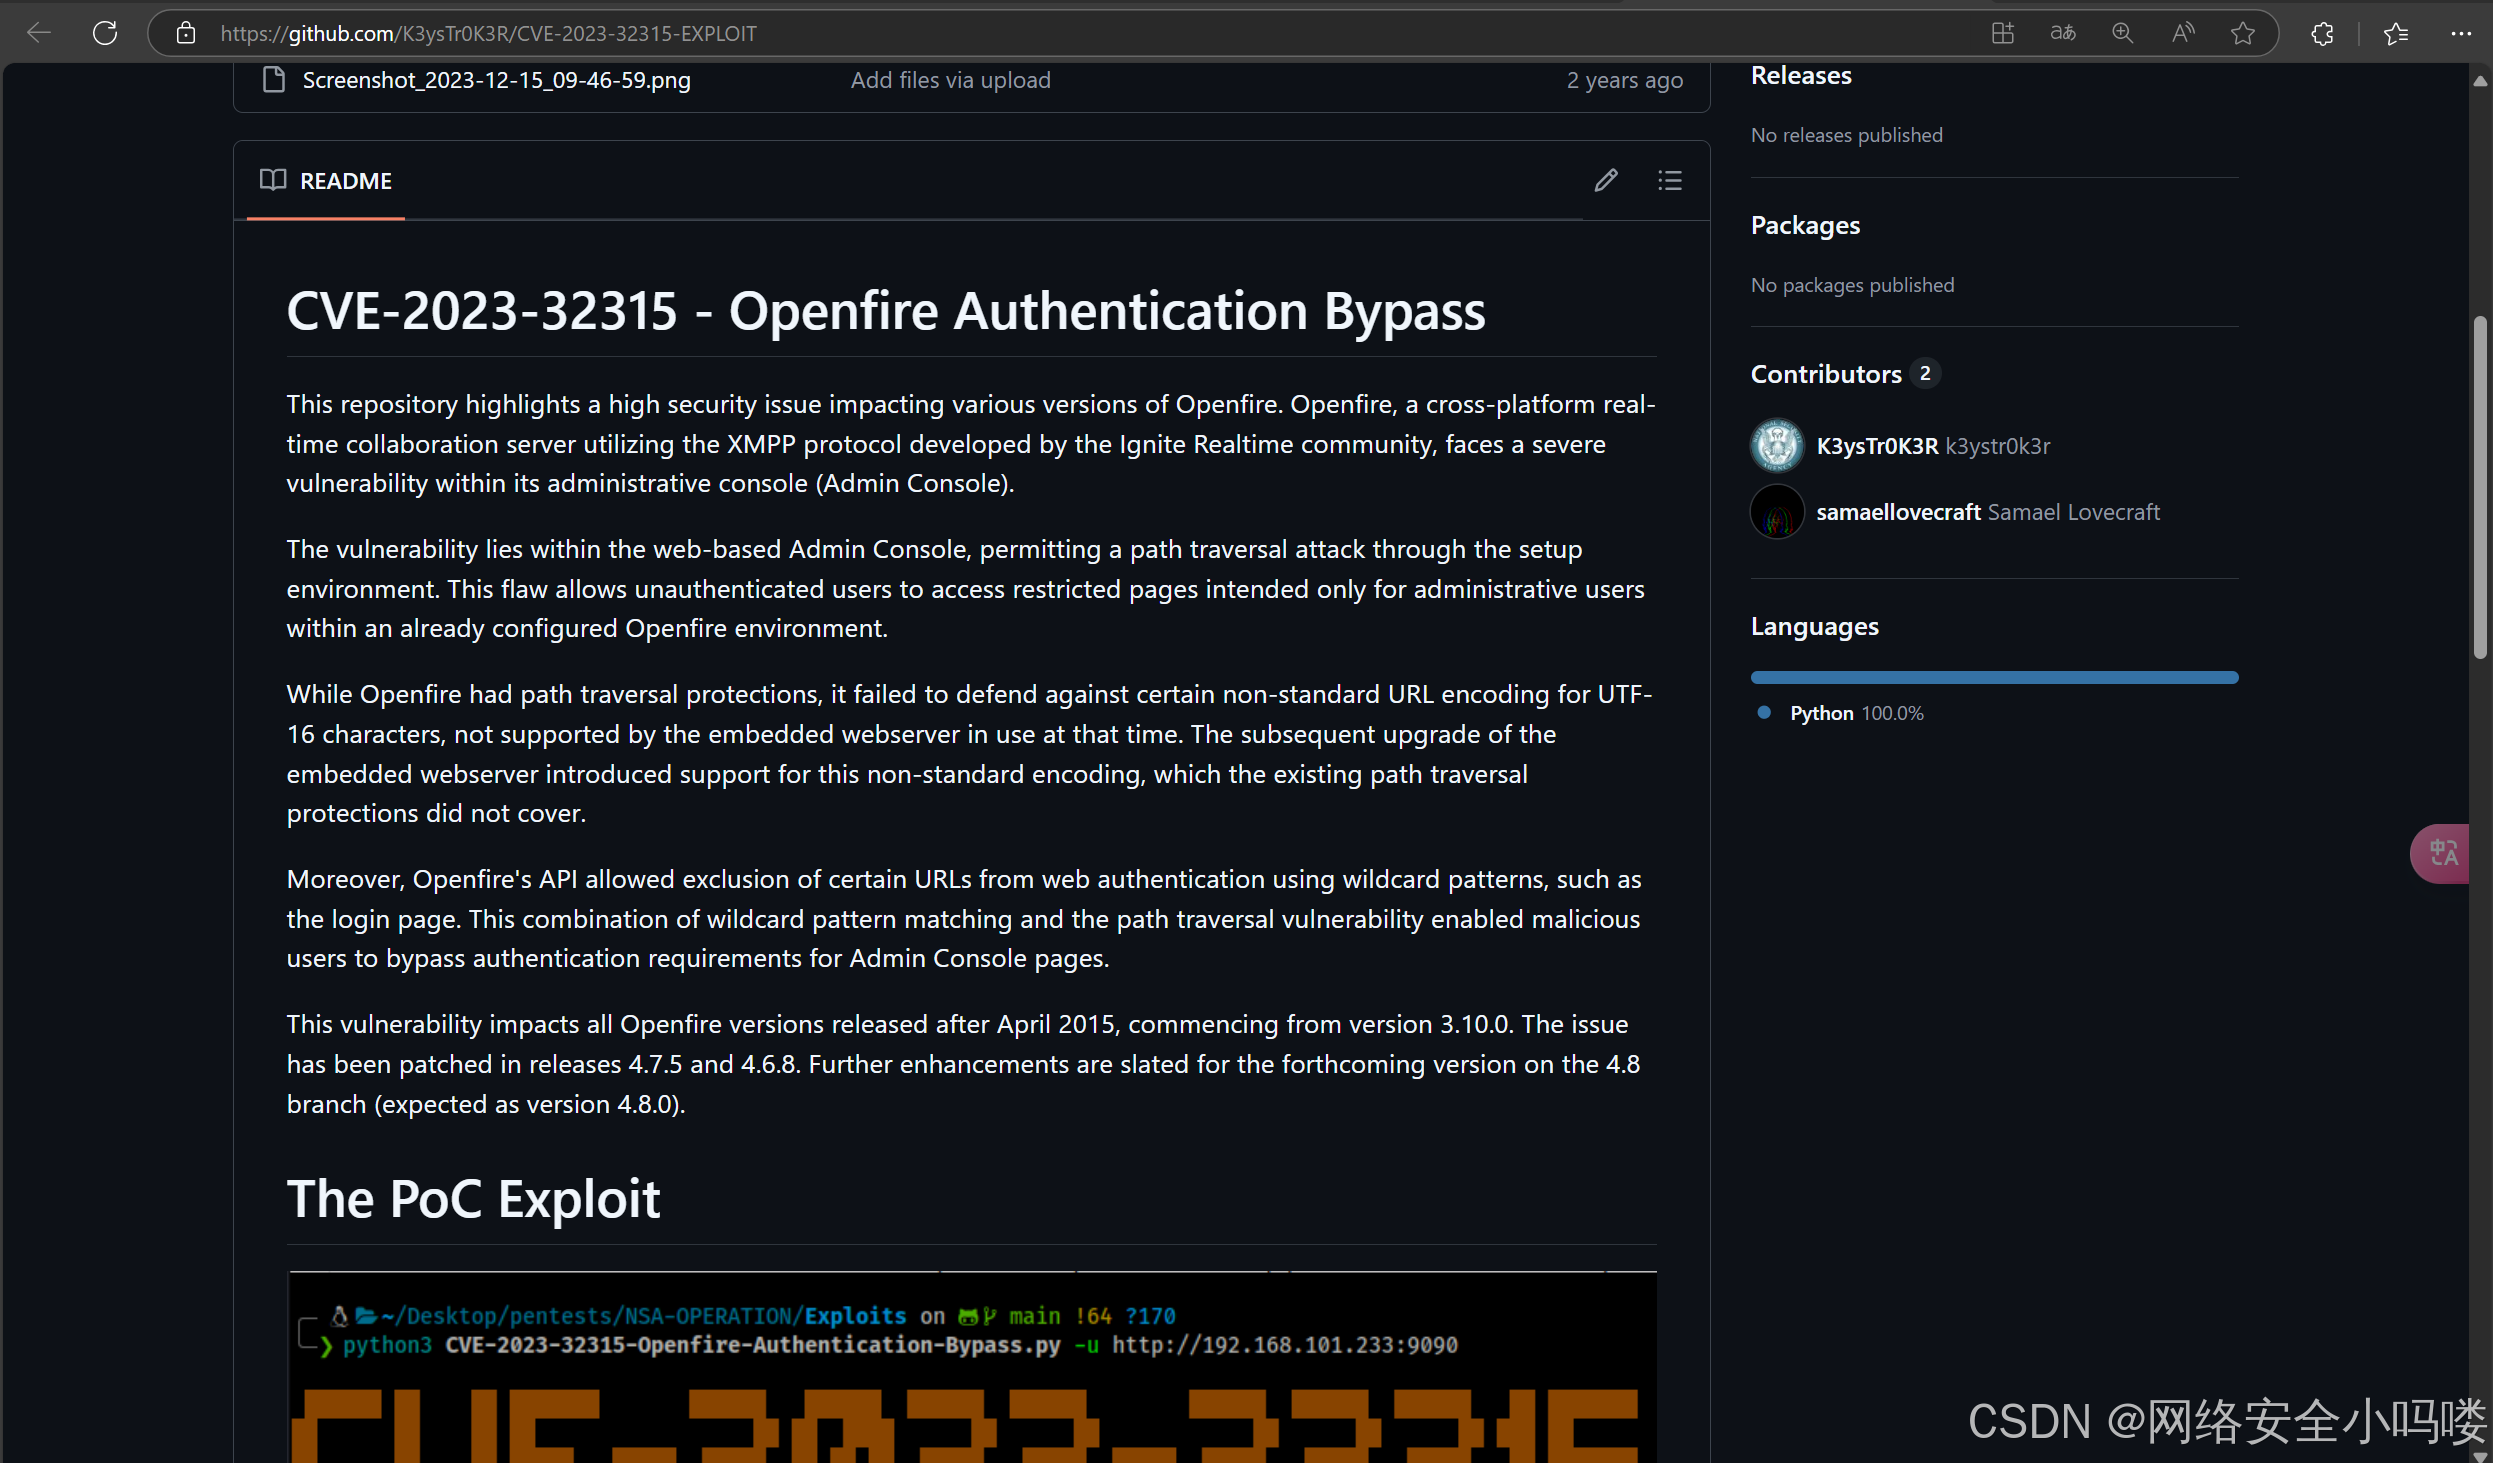Viewport: 2493px width, 1463px height.
Task: Click the back arrow in browser
Action: [39, 33]
